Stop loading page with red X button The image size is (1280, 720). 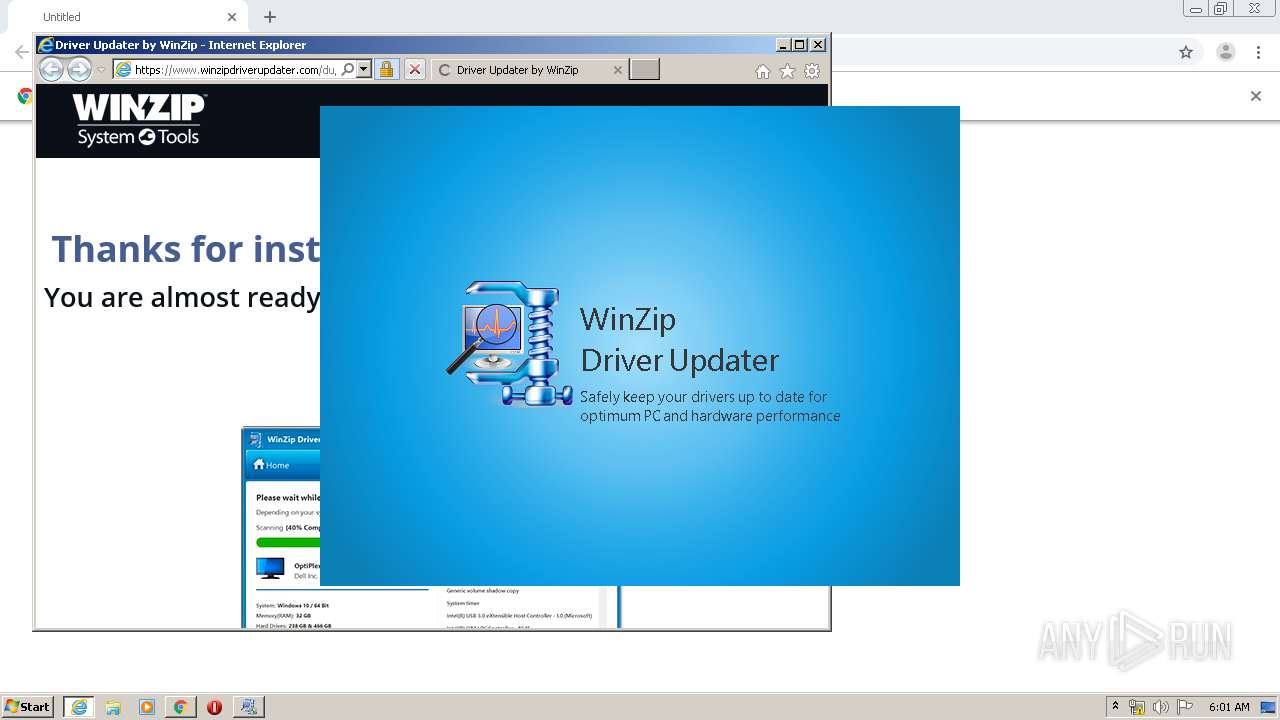tap(415, 69)
